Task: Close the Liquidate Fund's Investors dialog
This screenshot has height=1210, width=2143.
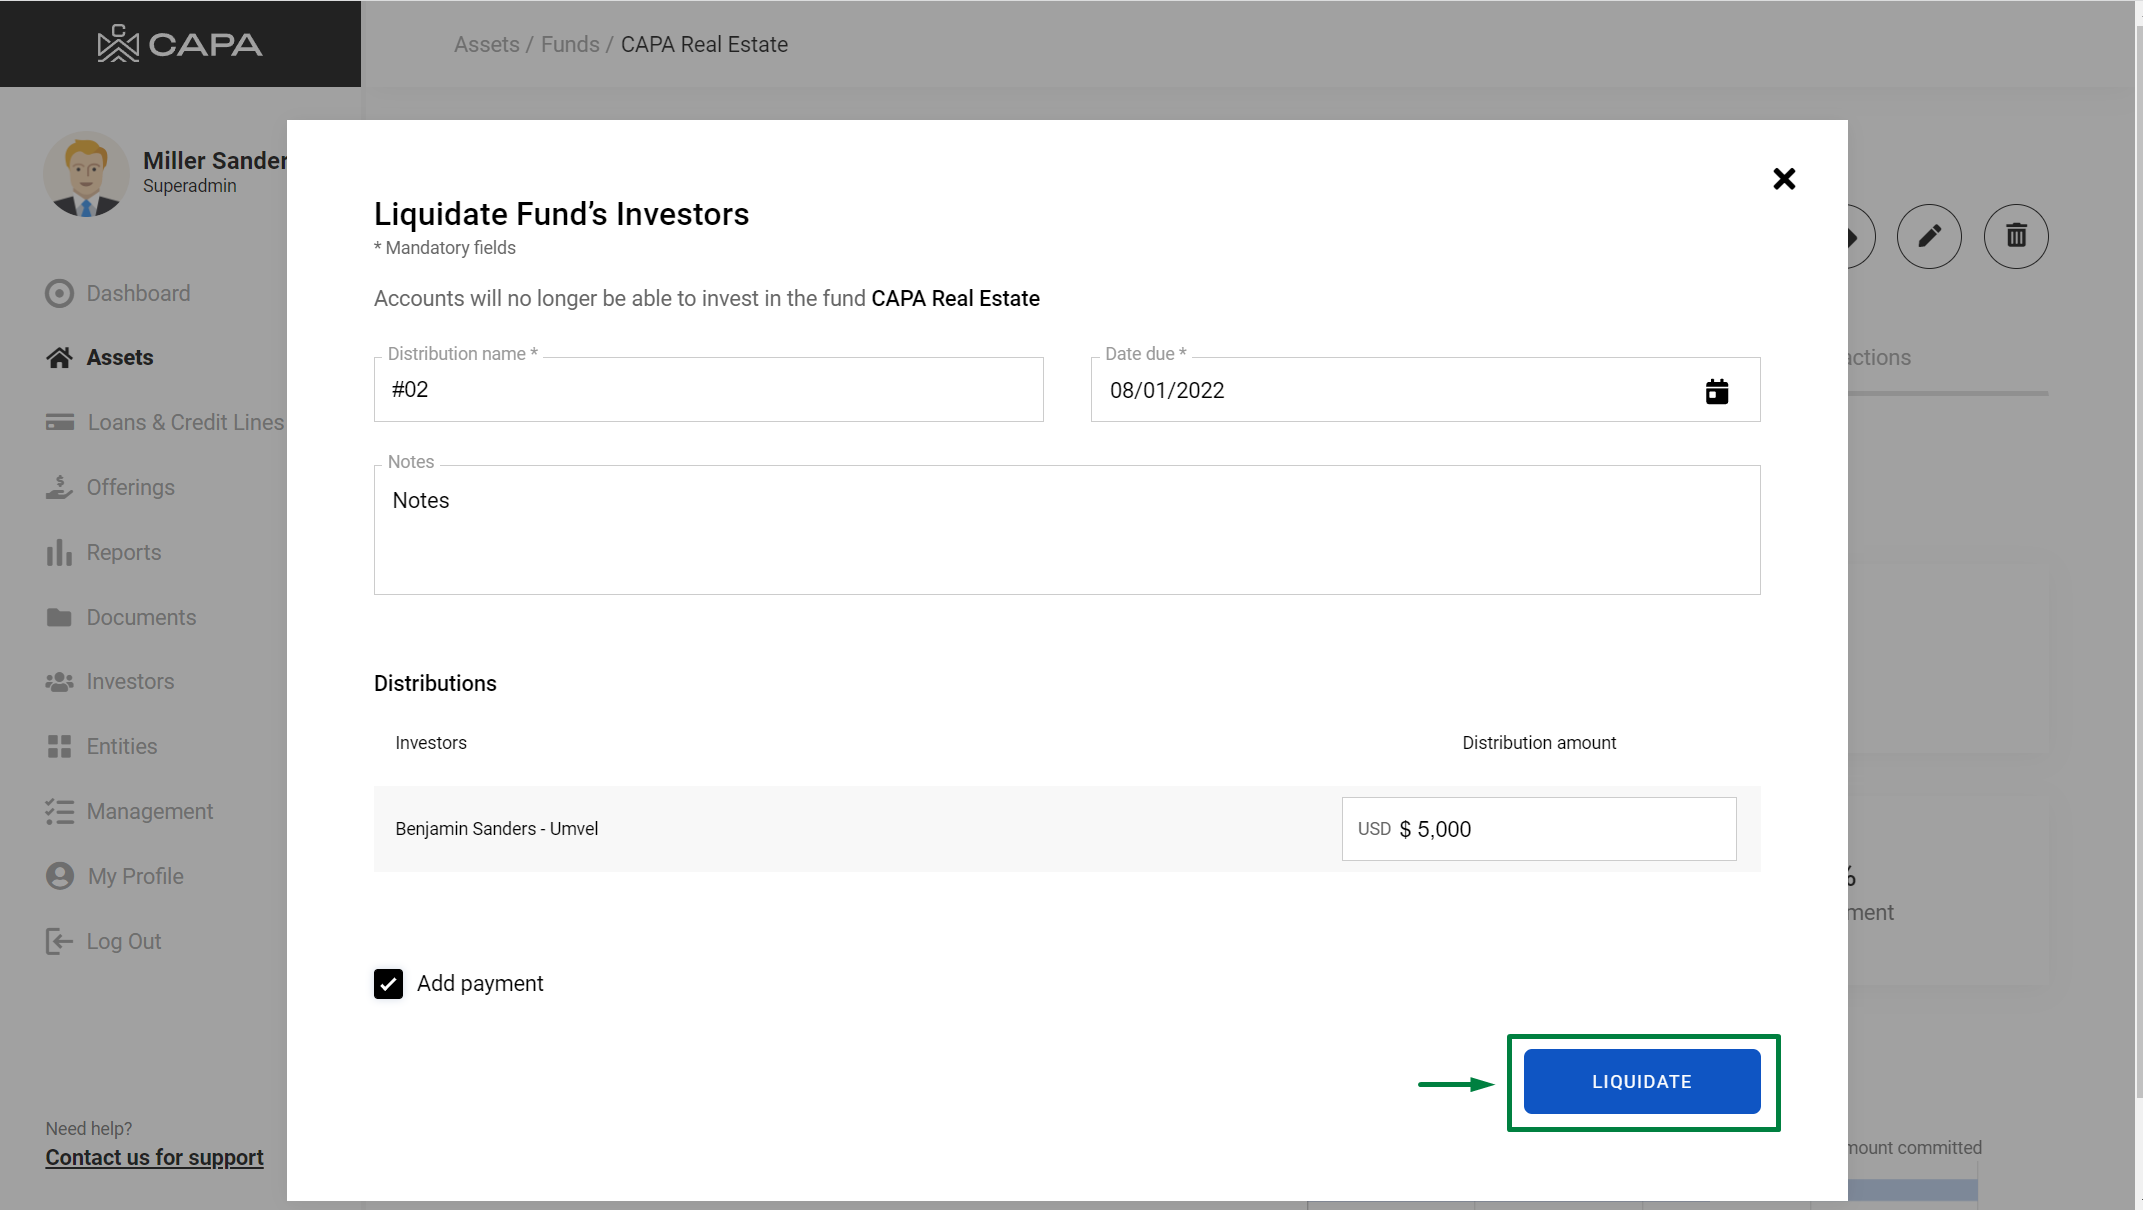Action: pos(1784,179)
